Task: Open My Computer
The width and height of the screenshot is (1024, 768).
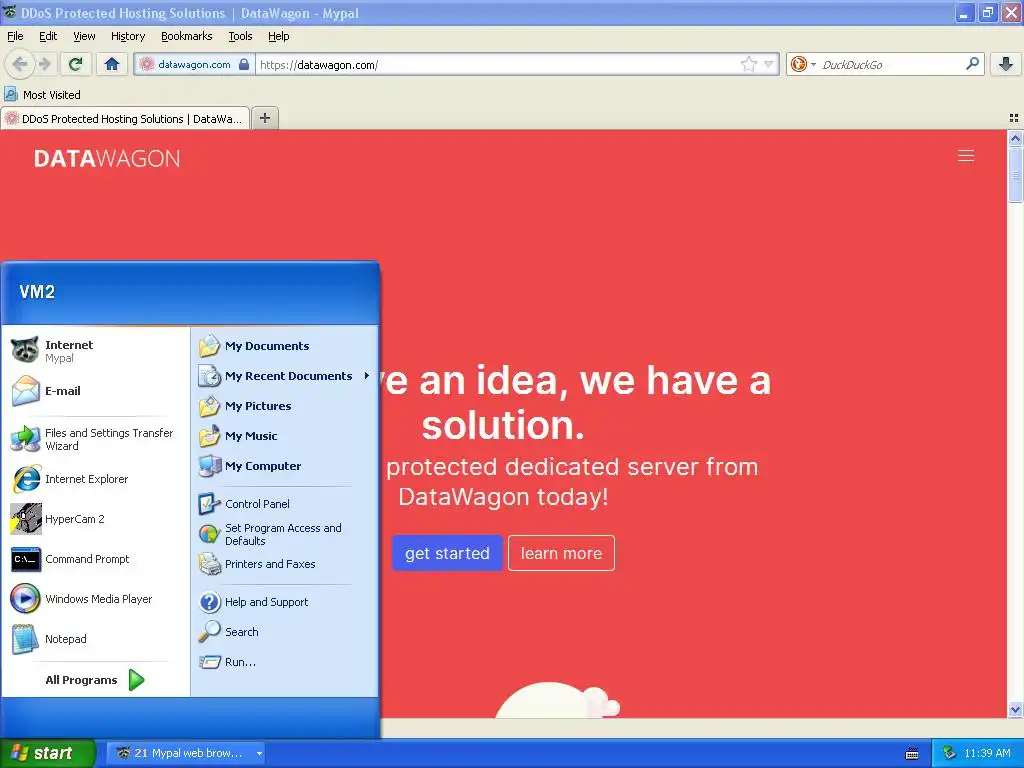Action: pyautogui.click(x=285, y=466)
